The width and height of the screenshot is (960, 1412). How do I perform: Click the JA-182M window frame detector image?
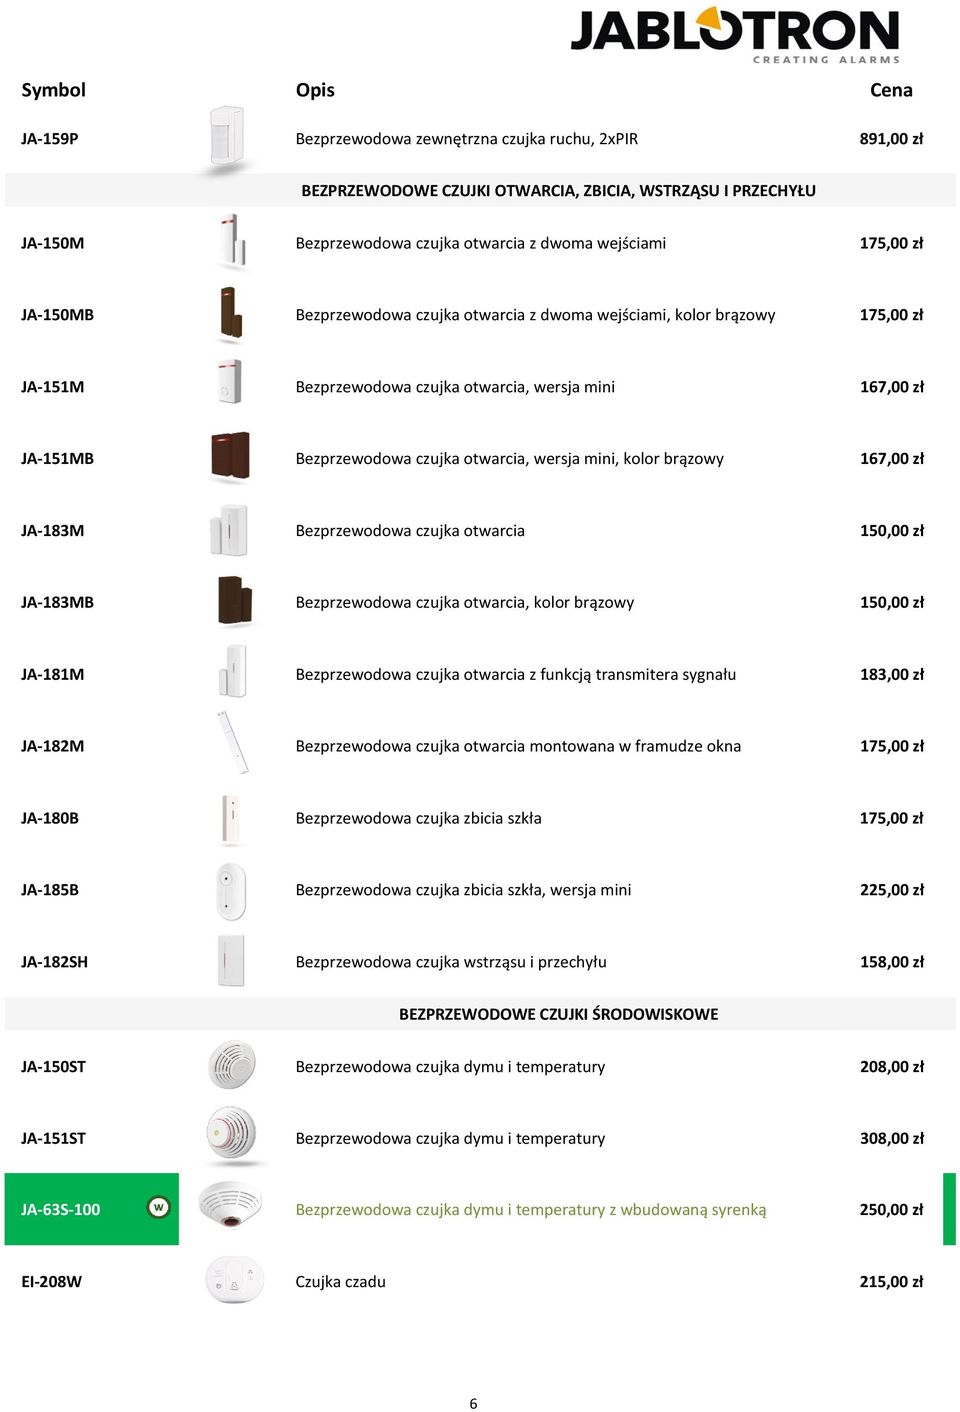coord(233,743)
